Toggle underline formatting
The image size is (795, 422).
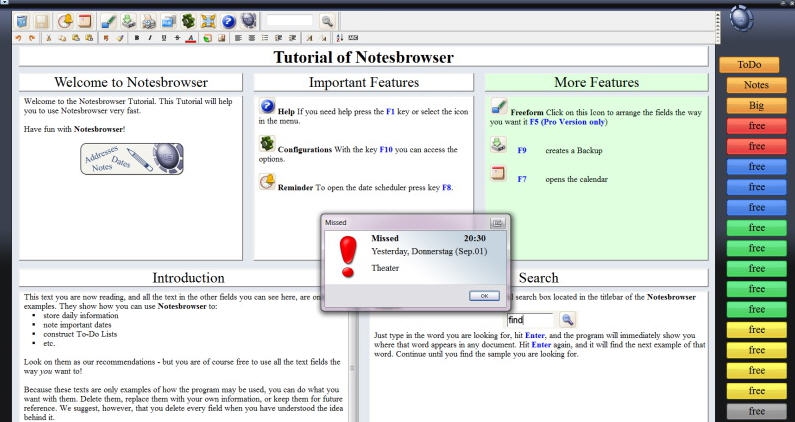164,38
